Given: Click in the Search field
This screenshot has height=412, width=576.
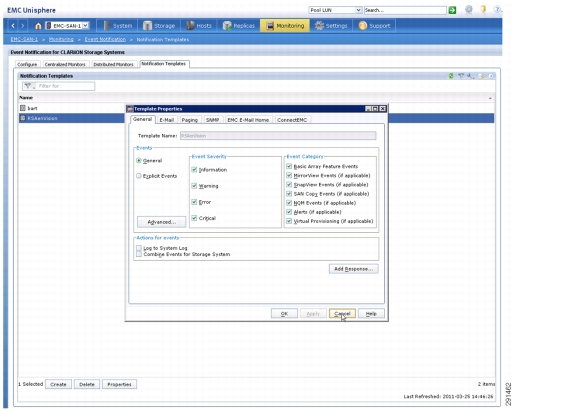Looking at the screenshot, I should [x=405, y=10].
